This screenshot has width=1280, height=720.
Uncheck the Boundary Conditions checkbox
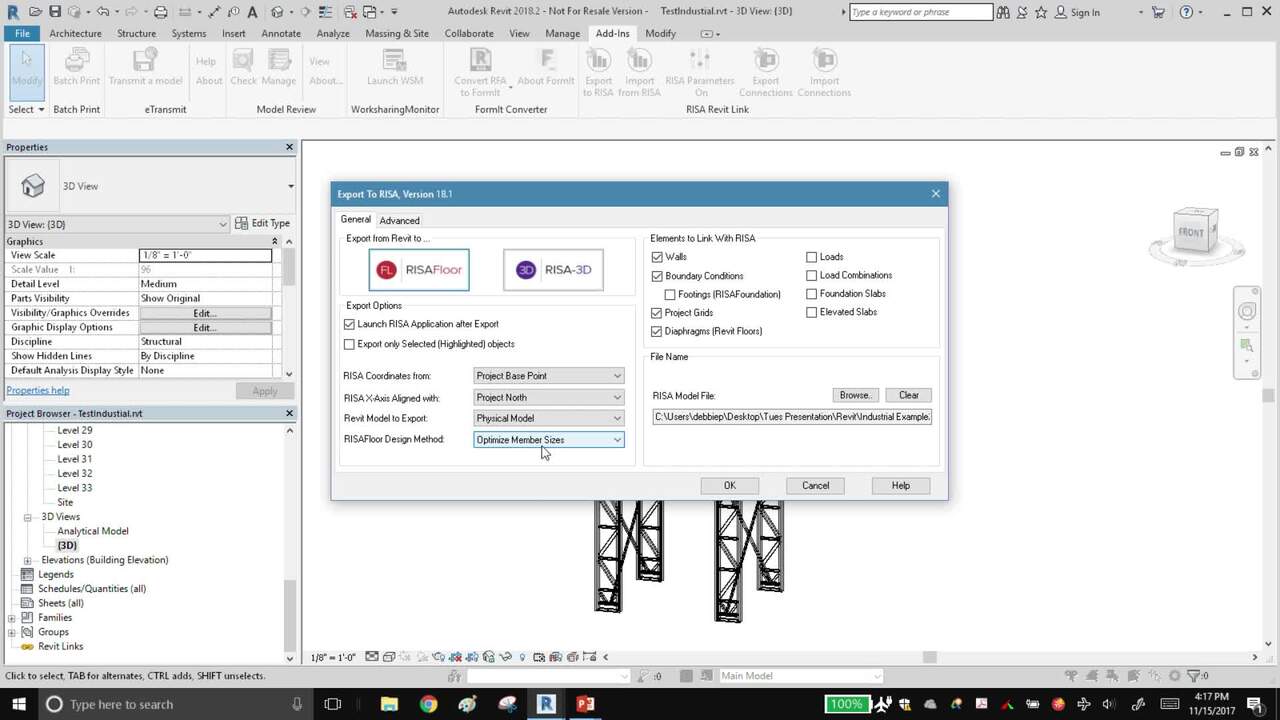tap(657, 276)
